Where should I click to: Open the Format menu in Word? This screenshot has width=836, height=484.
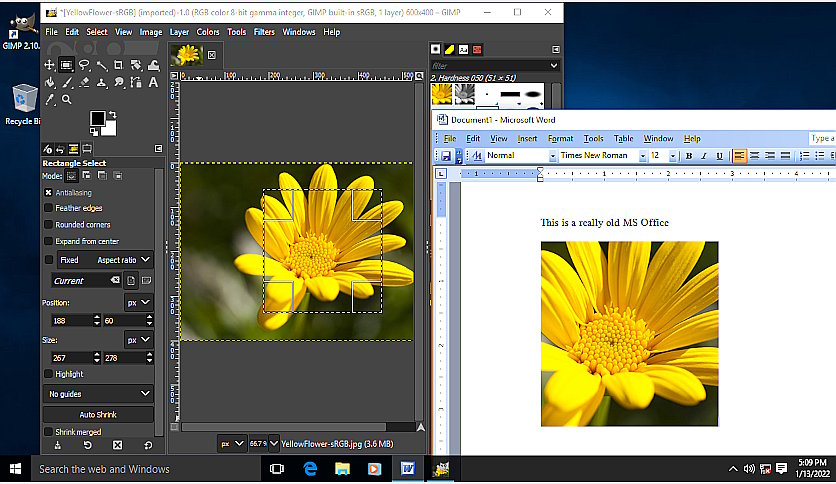click(560, 138)
